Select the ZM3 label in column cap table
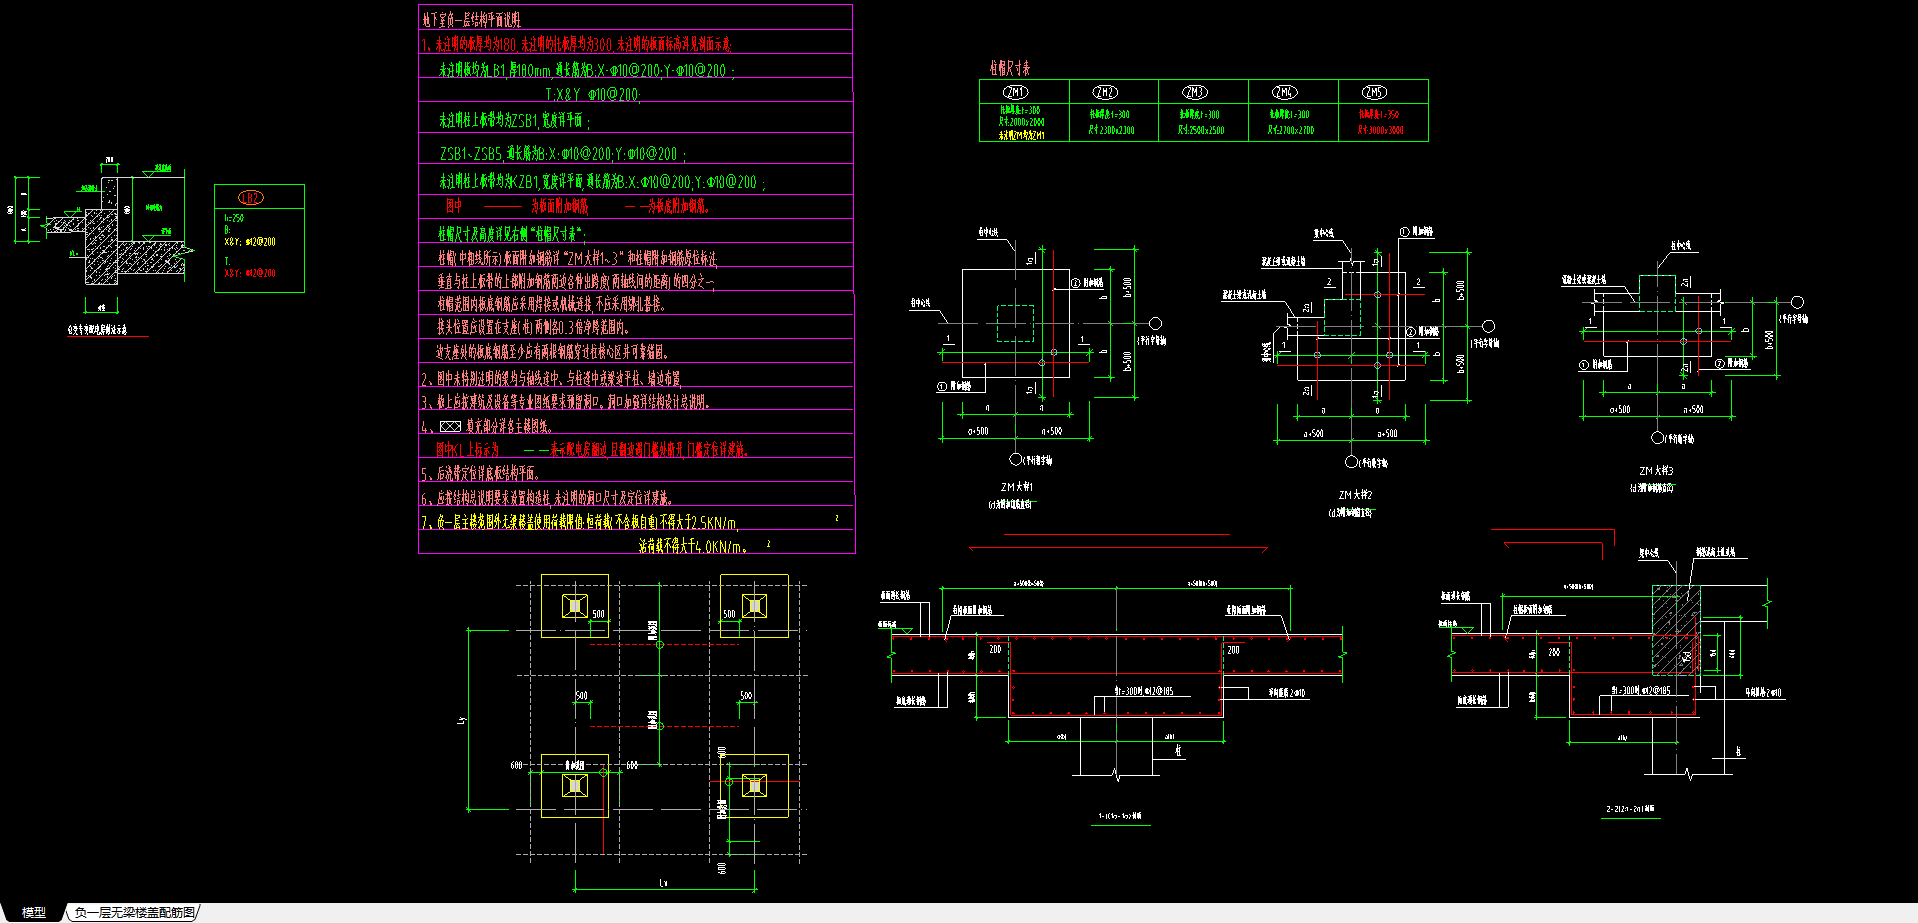The image size is (1918, 923). click(x=1195, y=92)
